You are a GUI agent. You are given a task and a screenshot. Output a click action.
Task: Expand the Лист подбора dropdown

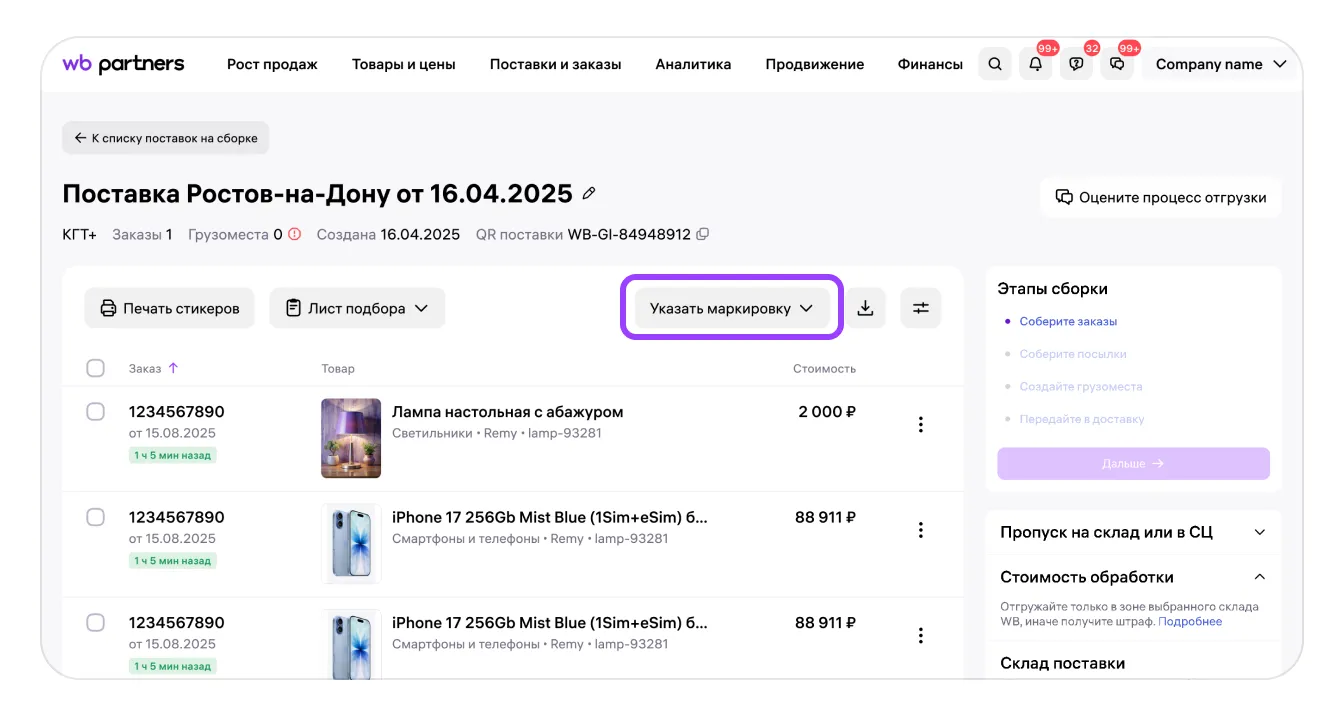(x=357, y=309)
